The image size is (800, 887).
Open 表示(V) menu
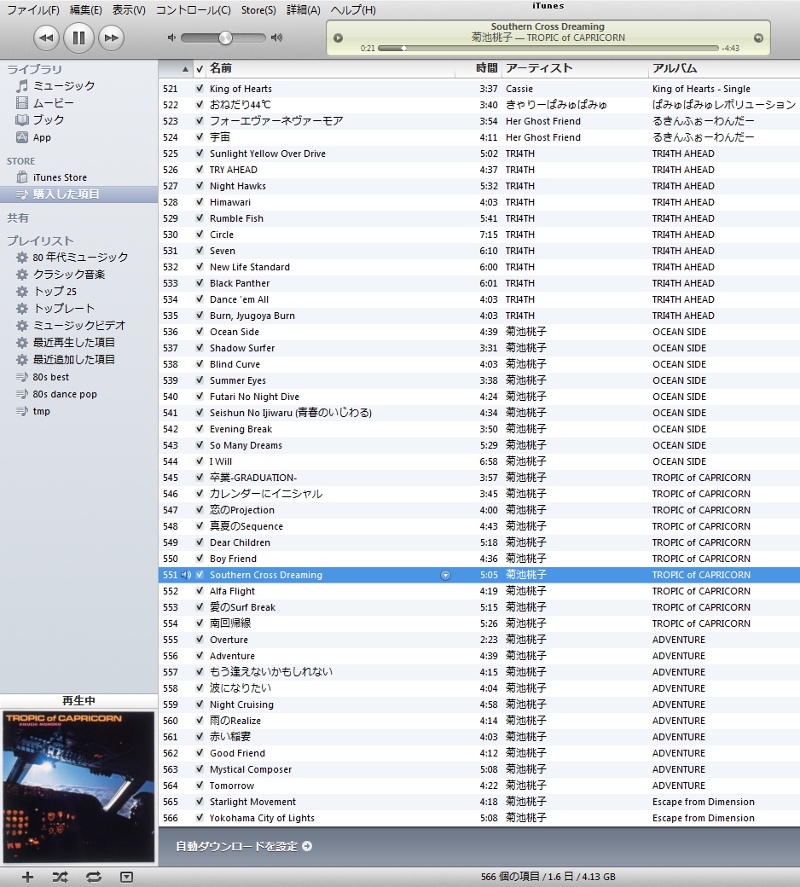point(128,10)
